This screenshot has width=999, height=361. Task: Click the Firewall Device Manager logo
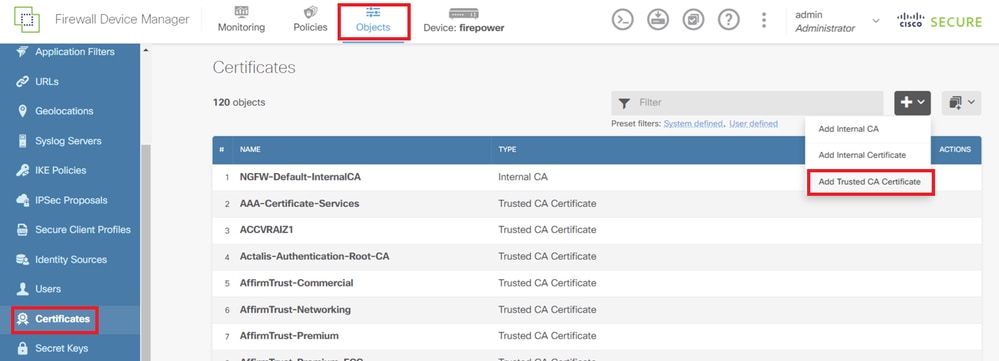click(x=27, y=20)
